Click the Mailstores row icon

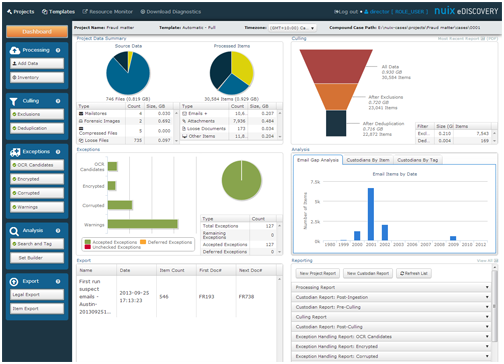(81, 114)
